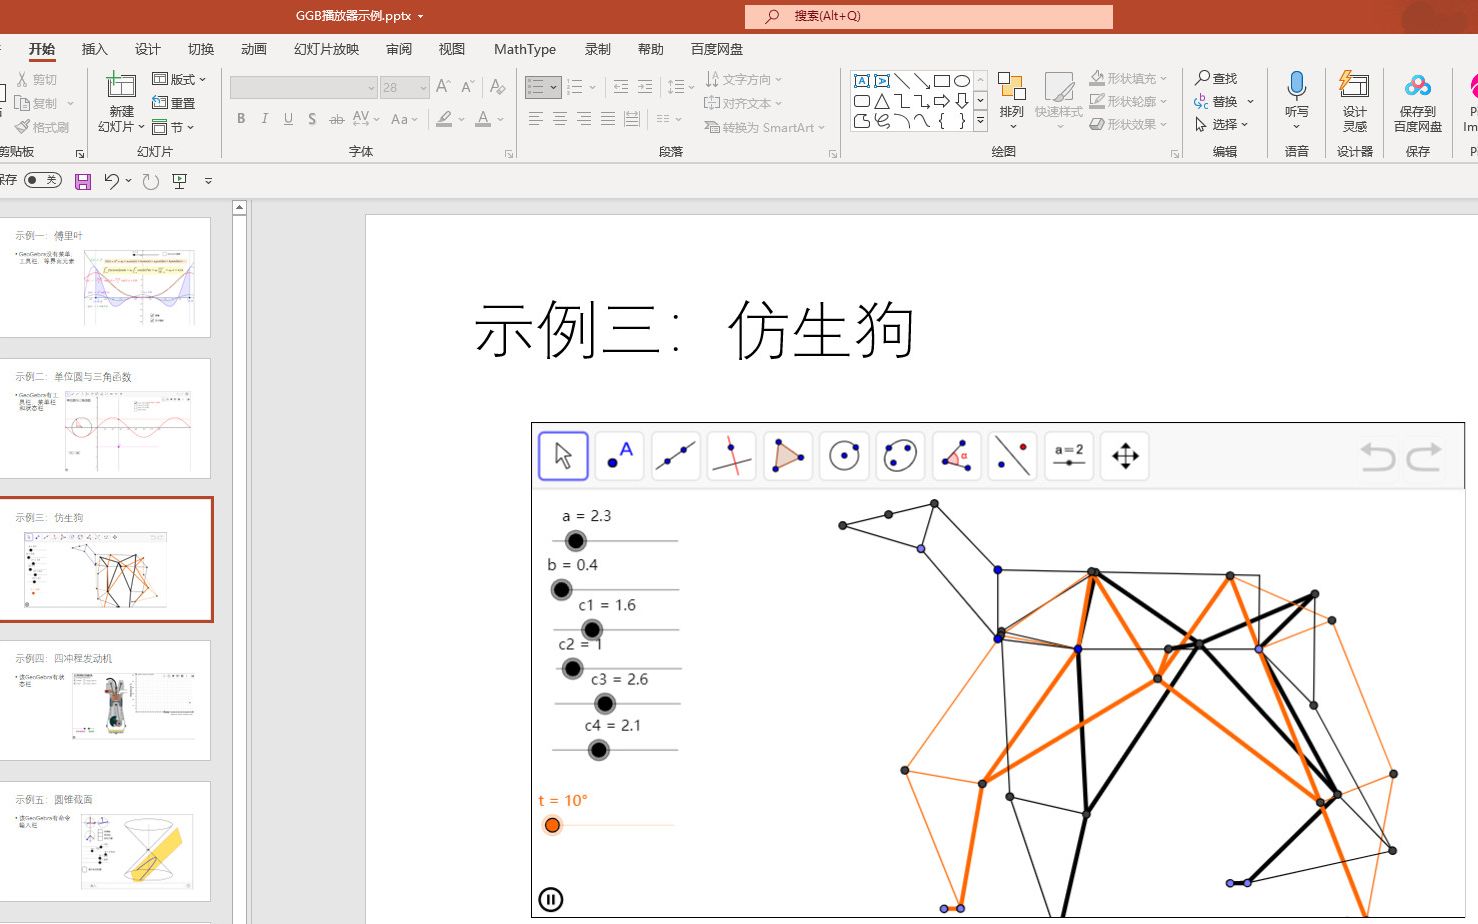
Task: Select the Reflect about Line tool
Action: tap(1012, 456)
